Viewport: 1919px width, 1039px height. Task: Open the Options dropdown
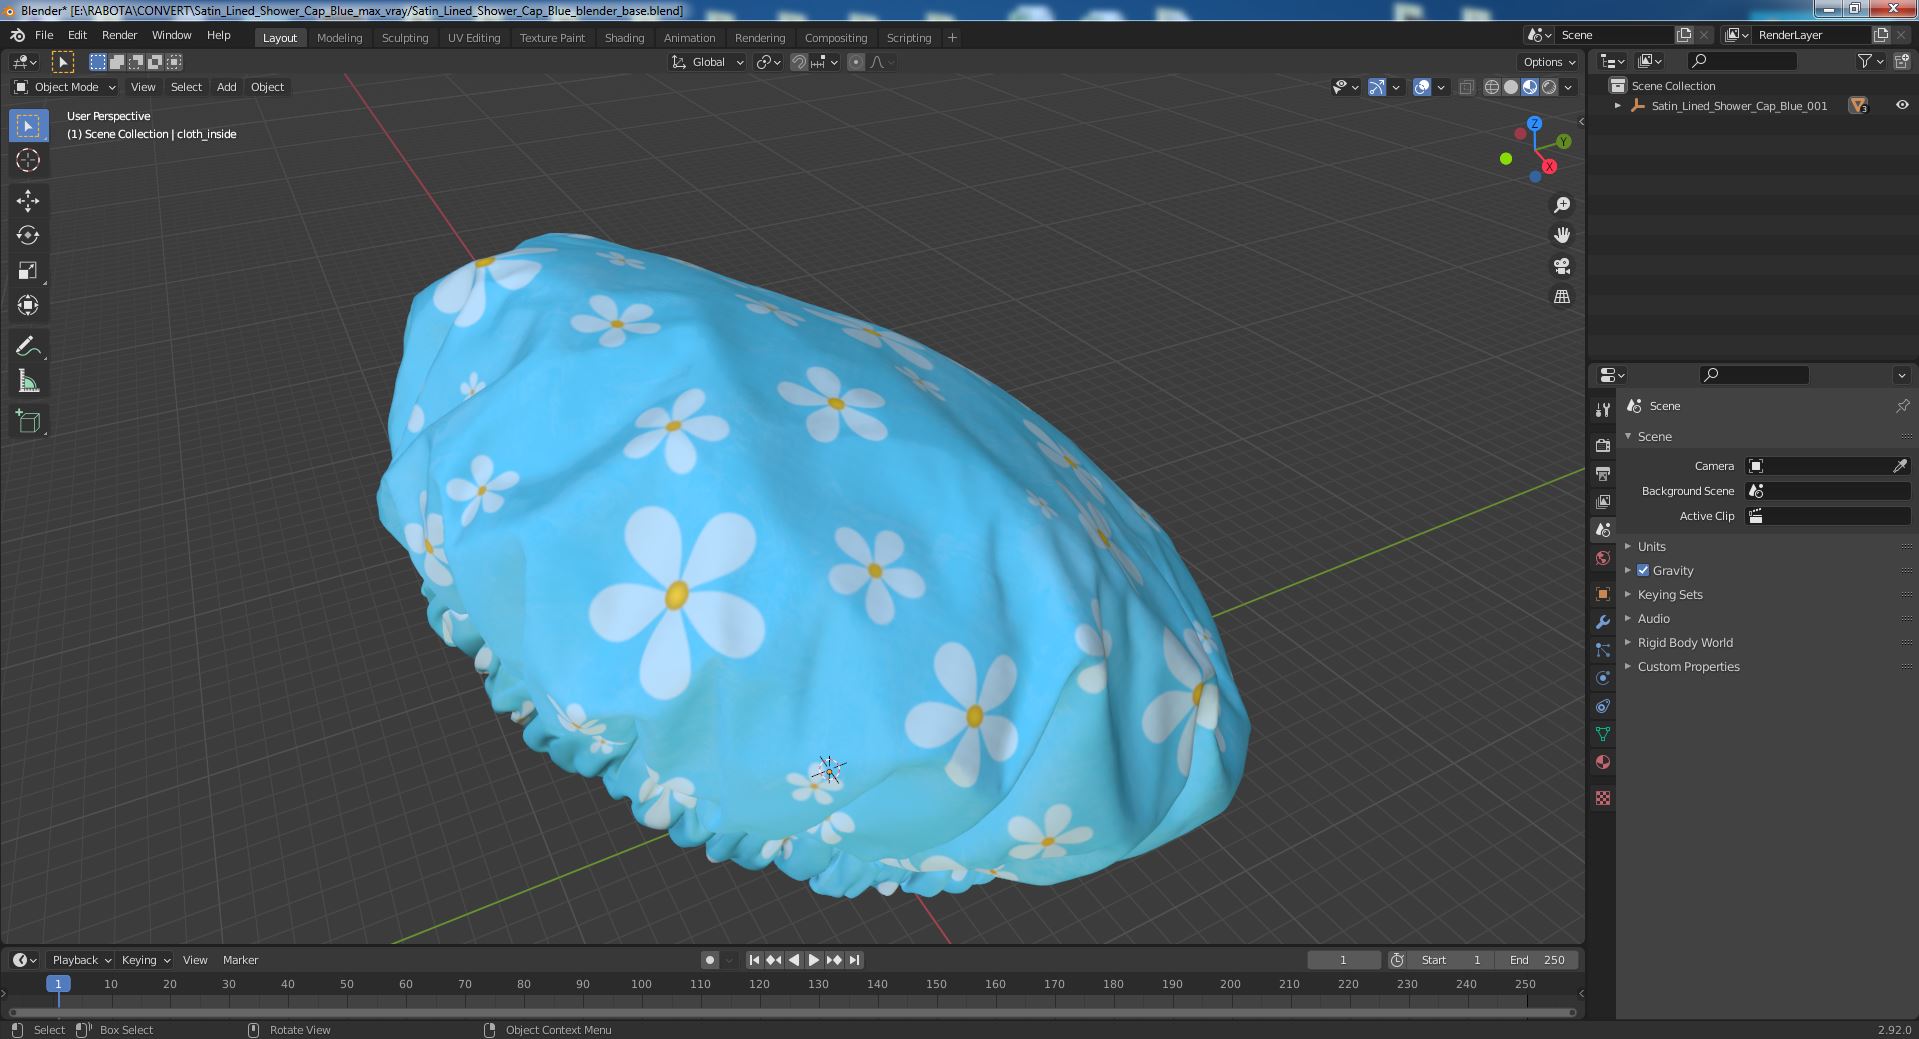coord(1548,62)
